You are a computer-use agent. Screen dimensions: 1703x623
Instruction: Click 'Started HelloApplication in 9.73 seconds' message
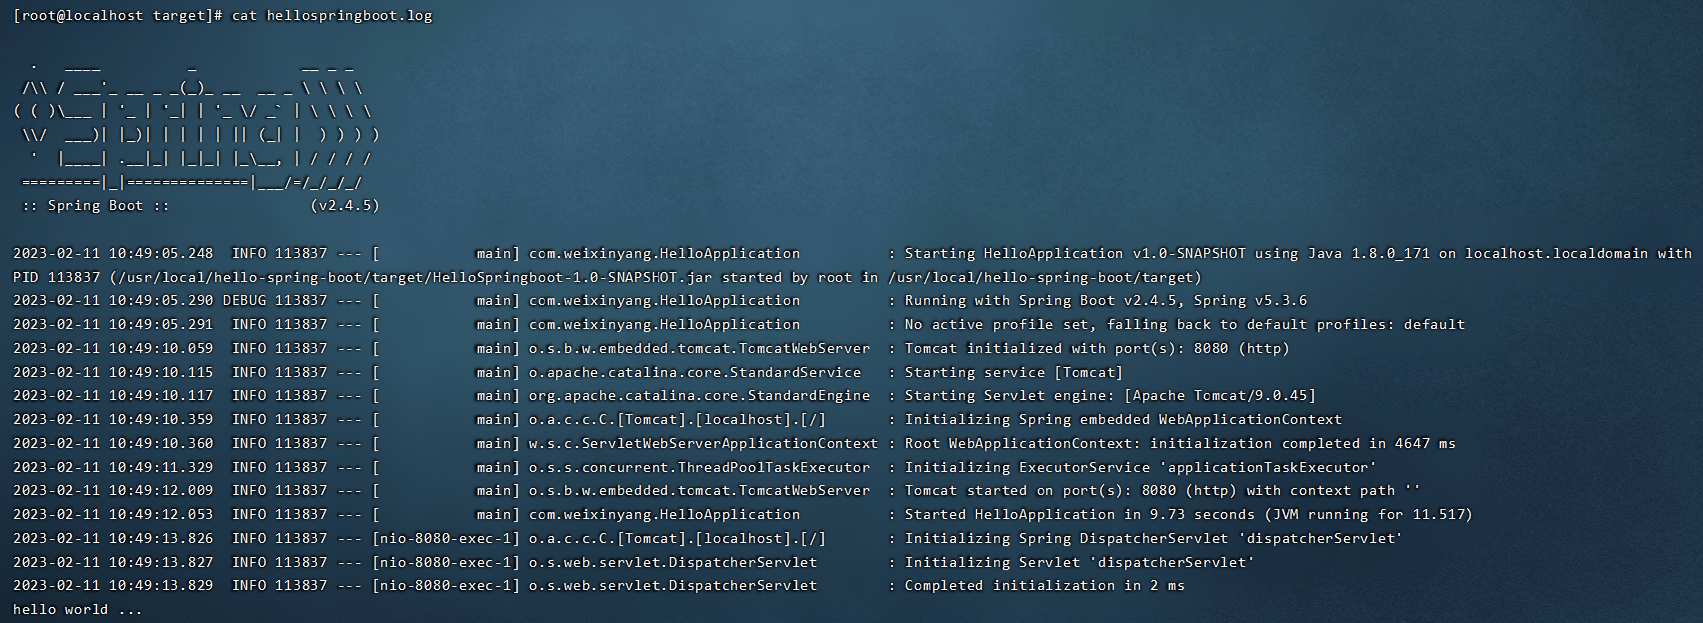[1080, 514]
